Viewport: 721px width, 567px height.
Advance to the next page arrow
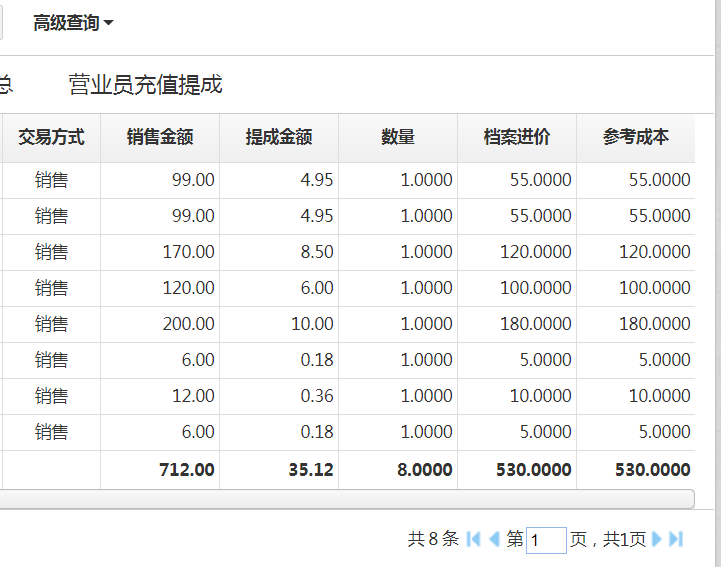[x=657, y=539]
